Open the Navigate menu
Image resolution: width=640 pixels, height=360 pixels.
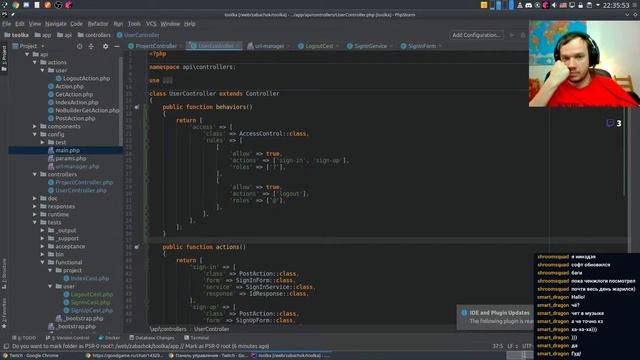click(56, 24)
